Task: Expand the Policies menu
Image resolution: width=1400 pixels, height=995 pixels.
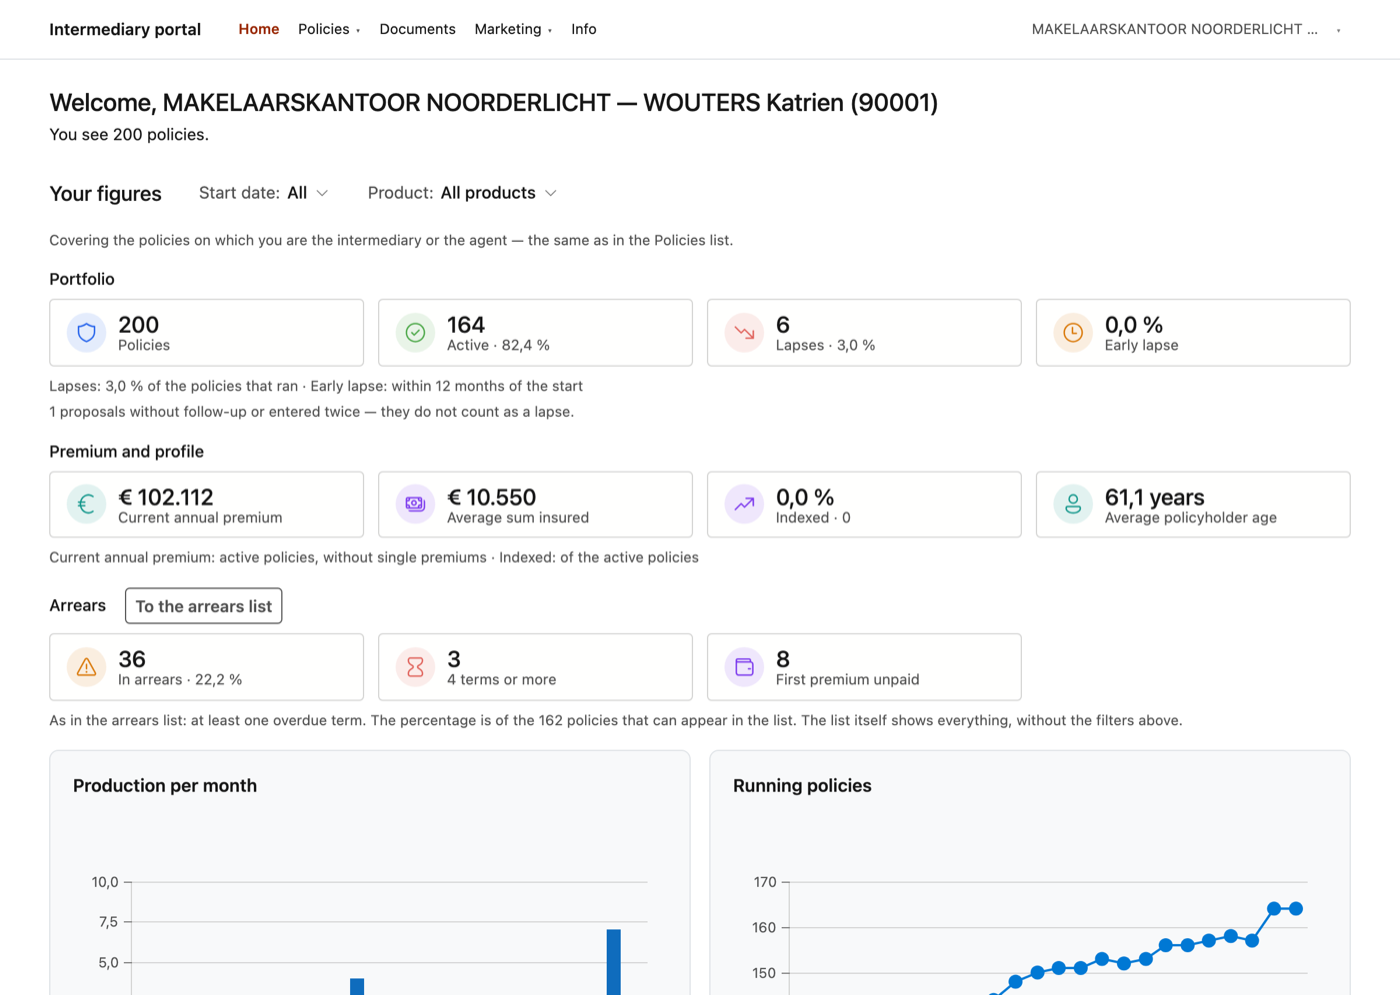Action: tap(329, 29)
